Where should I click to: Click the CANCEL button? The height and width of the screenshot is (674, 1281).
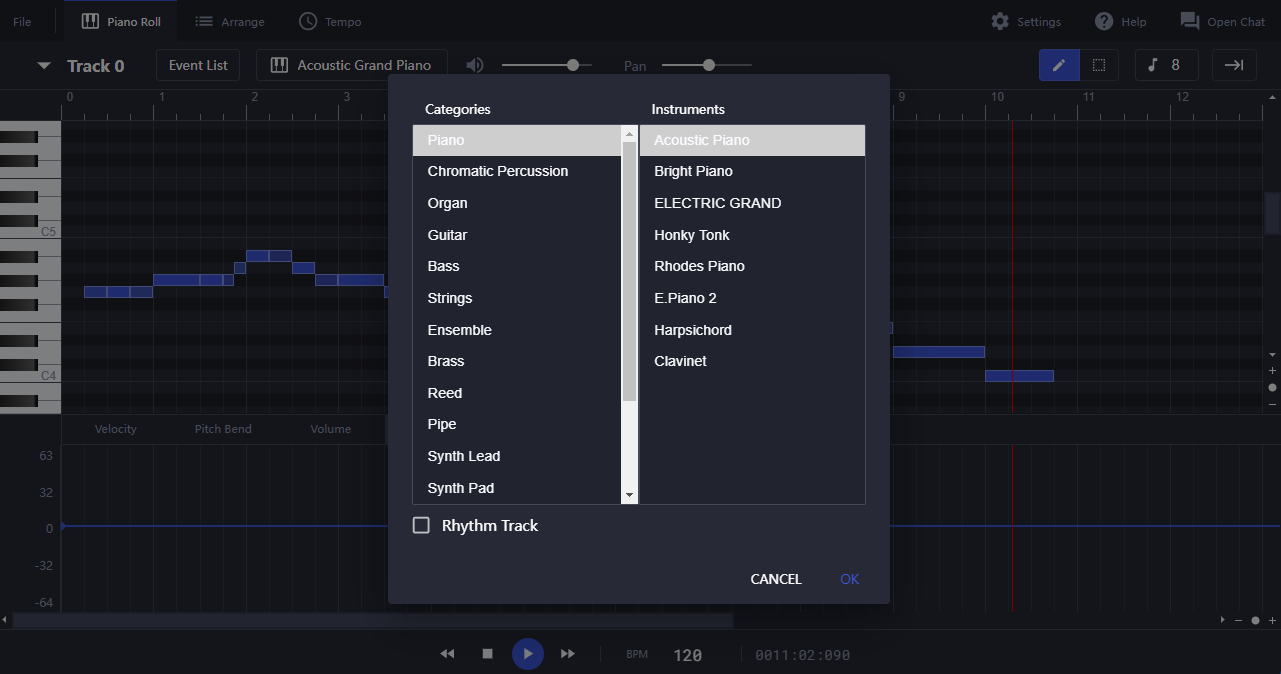(776, 579)
